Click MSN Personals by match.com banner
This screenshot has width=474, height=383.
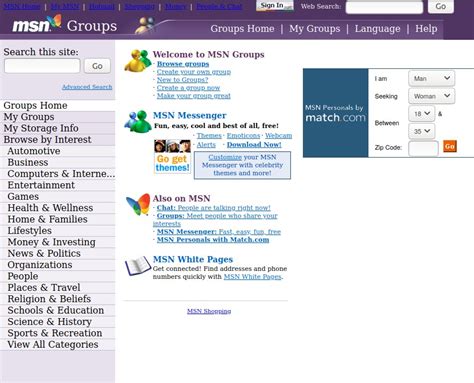point(335,113)
